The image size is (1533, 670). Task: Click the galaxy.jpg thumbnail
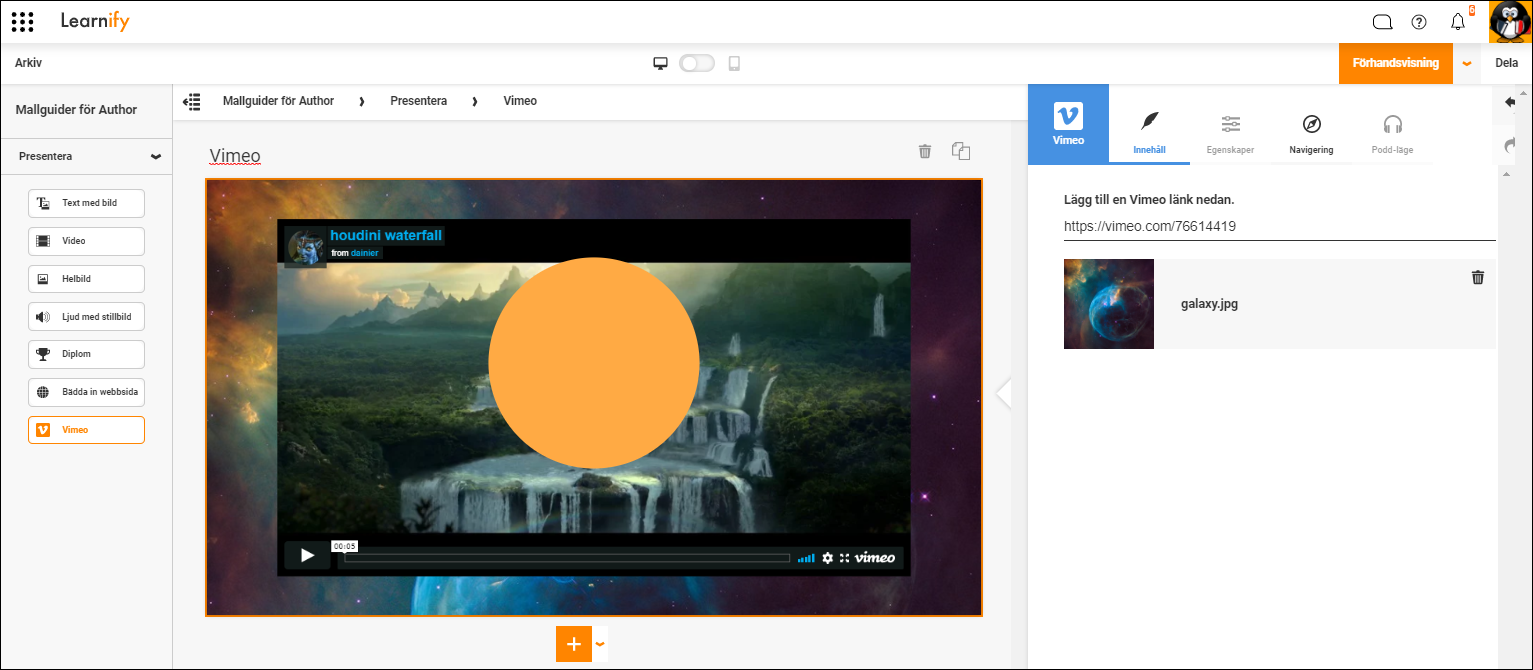tap(1109, 304)
